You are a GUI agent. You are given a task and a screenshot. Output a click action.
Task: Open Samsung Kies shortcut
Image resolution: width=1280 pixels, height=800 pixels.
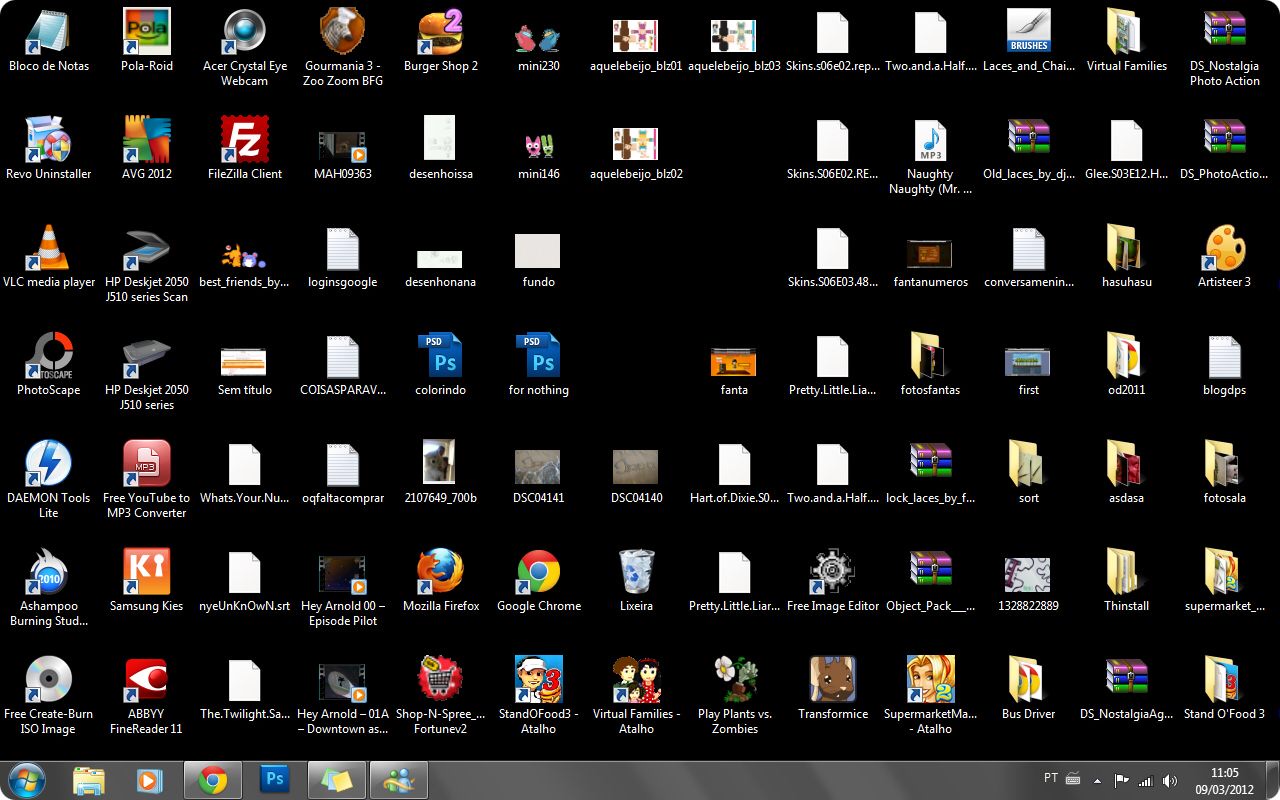click(147, 573)
